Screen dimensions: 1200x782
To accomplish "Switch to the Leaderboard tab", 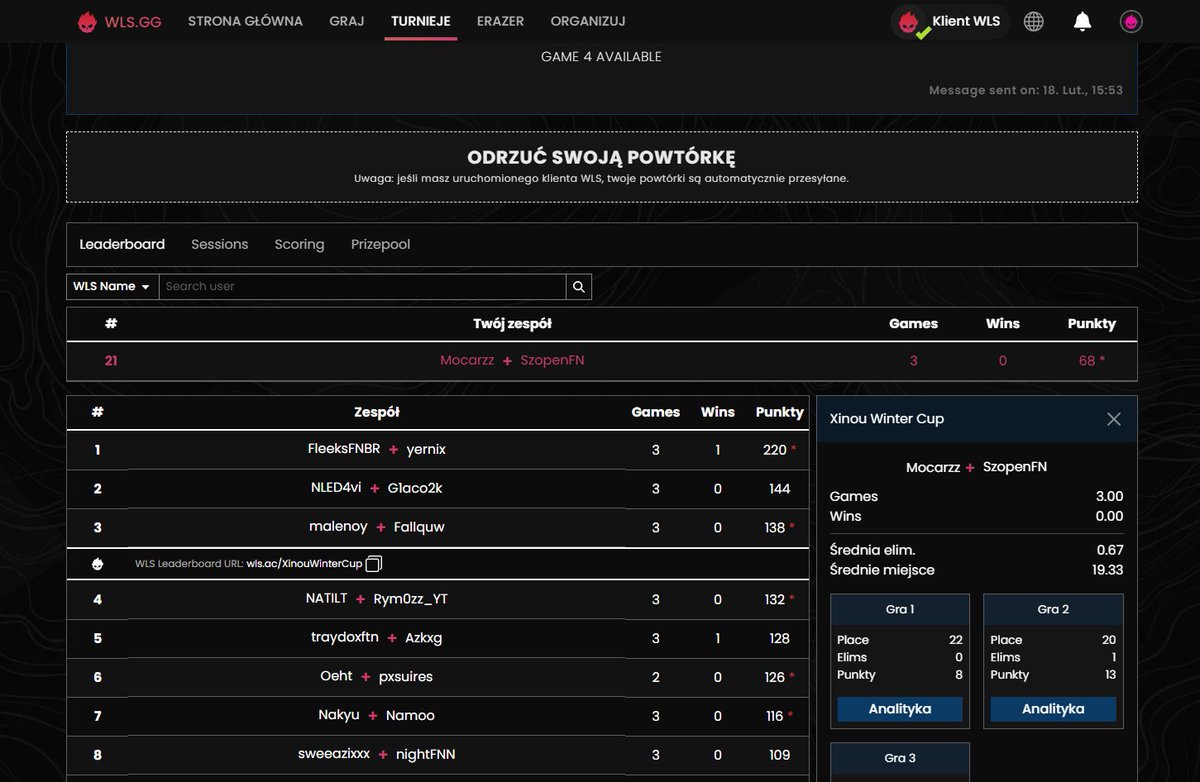I will coord(122,244).
